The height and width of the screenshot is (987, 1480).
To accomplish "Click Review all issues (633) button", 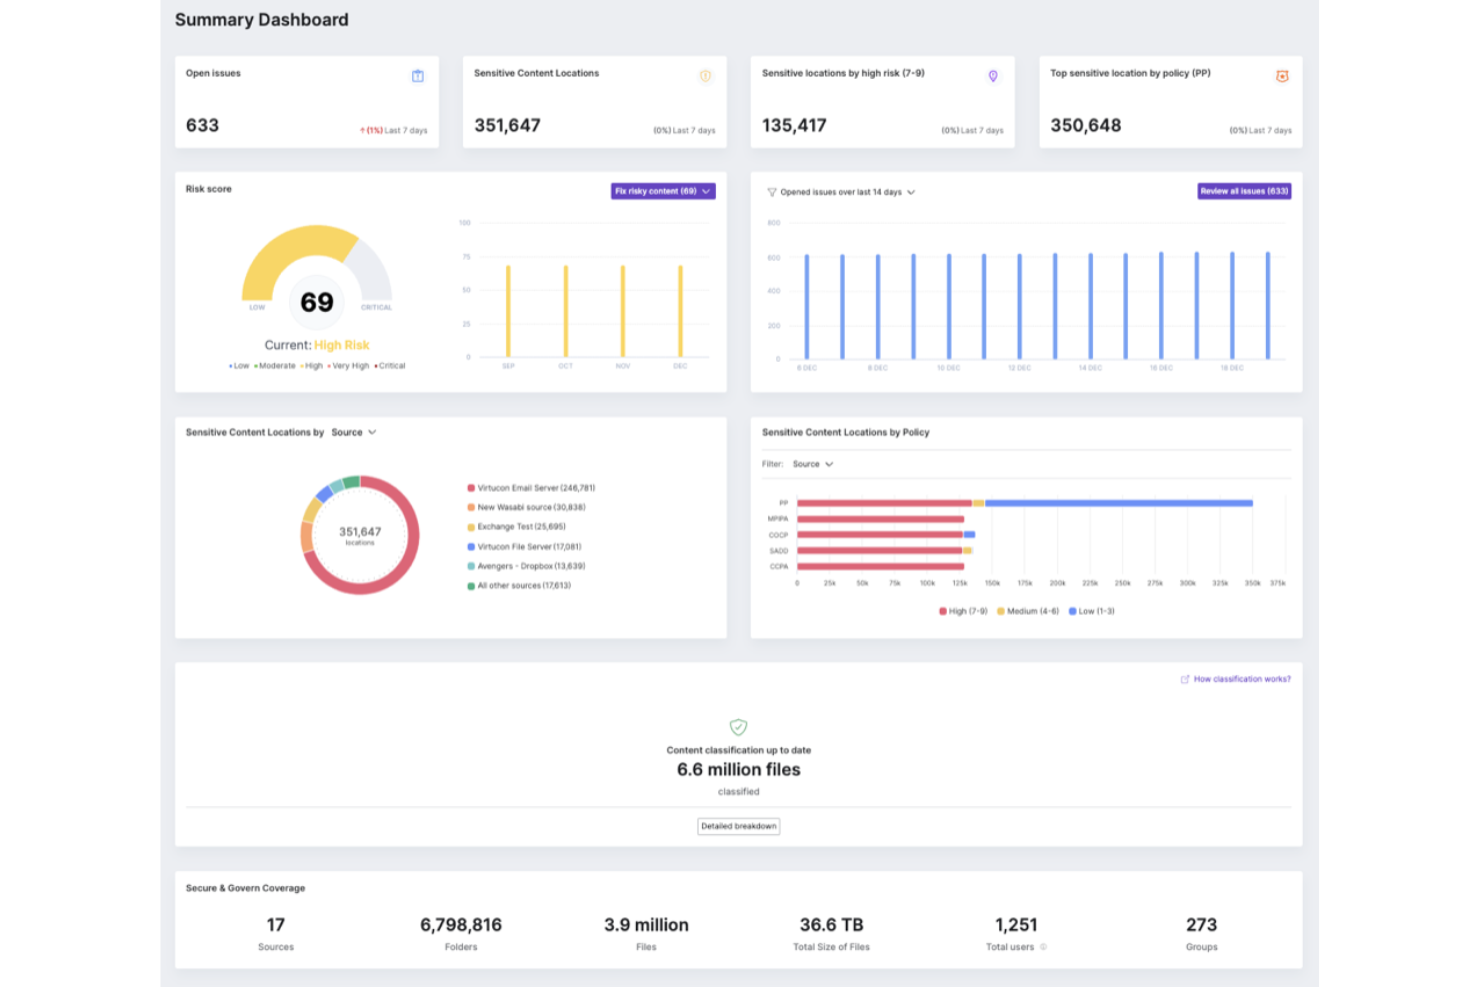I will pos(1244,191).
